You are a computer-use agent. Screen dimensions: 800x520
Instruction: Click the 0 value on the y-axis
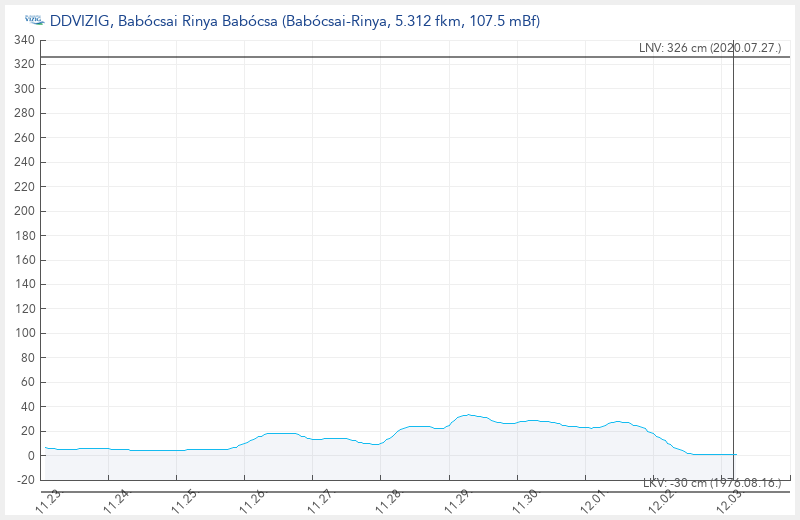pyautogui.click(x=32, y=455)
